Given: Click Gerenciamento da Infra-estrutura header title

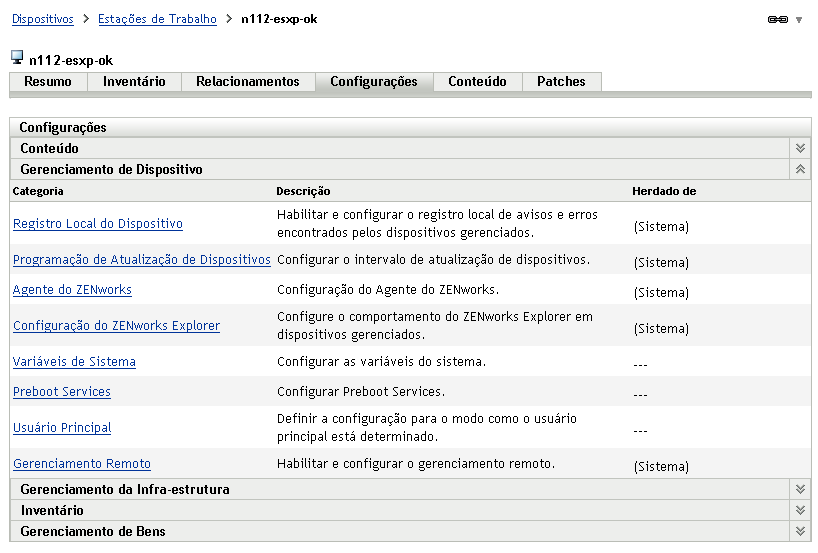Looking at the screenshot, I should pyautogui.click(x=125, y=489).
